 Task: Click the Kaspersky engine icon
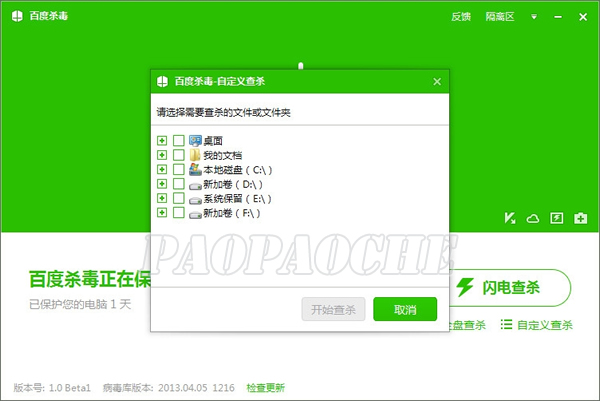pyautogui.click(x=510, y=218)
